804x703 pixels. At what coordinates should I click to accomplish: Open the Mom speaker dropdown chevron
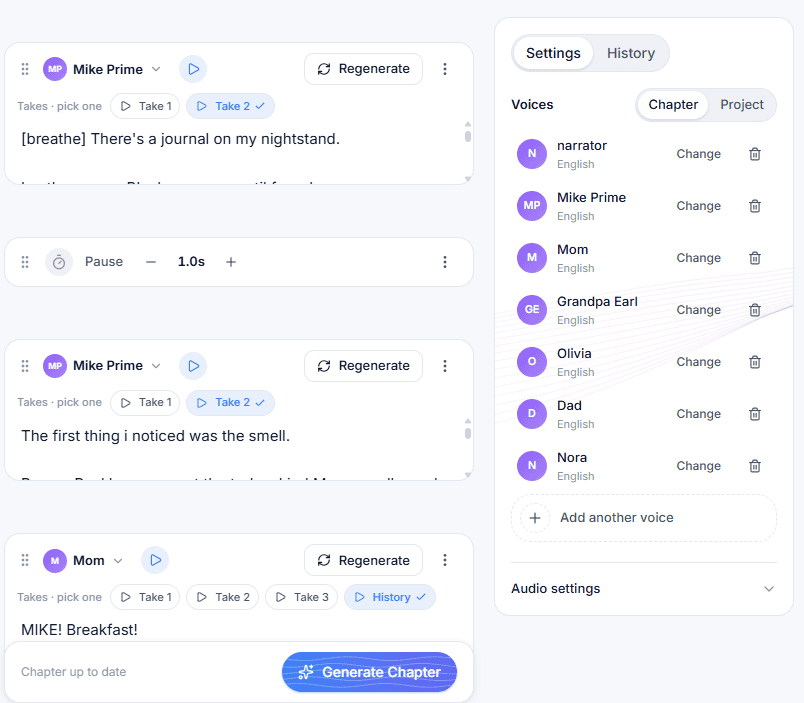tap(118, 560)
